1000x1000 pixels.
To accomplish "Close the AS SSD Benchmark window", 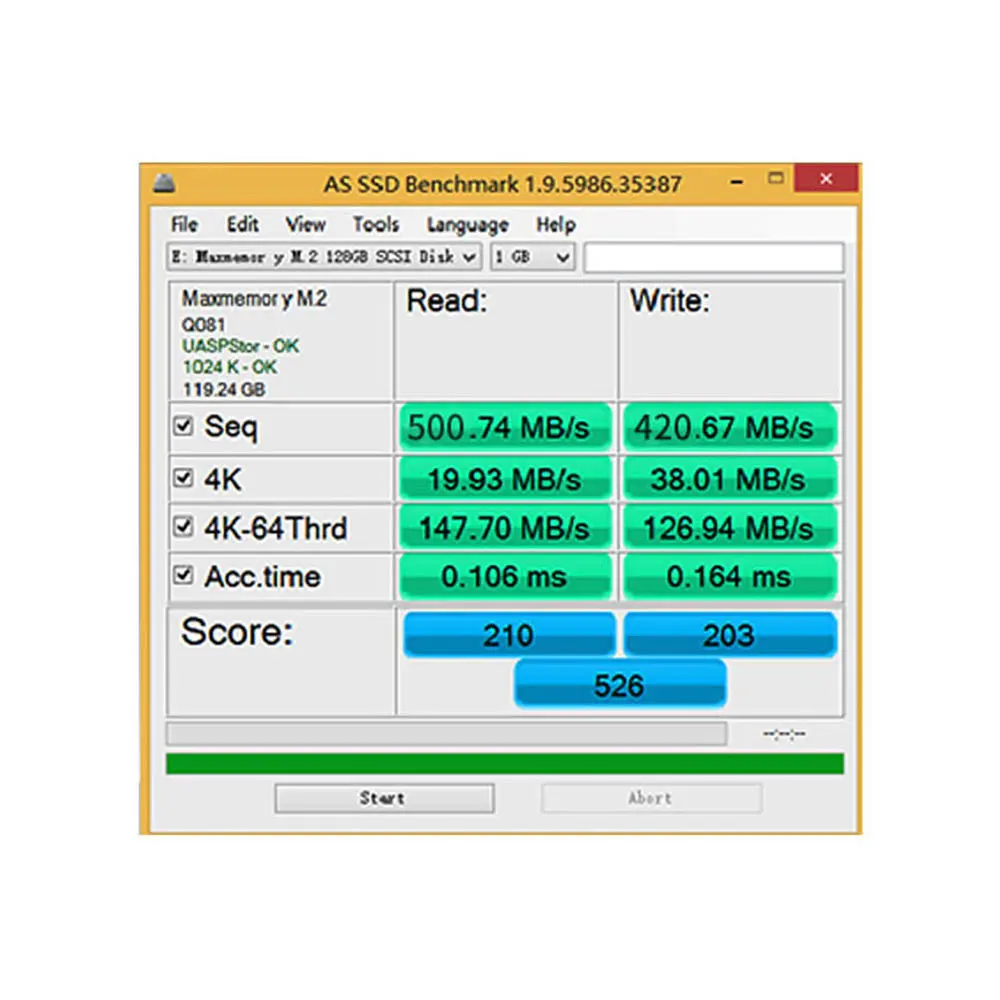I will click(826, 179).
